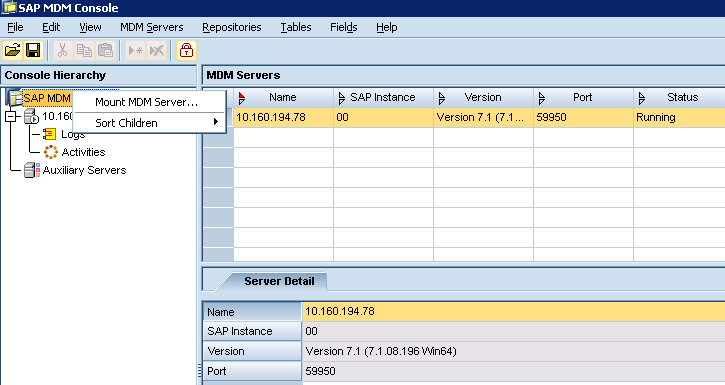
Task: Open the Tables menu
Action: click(296, 27)
